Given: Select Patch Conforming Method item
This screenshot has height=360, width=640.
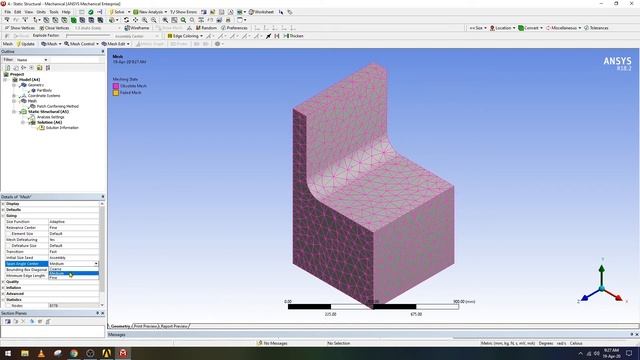Looking at the screenshot, I should point(58,106).
